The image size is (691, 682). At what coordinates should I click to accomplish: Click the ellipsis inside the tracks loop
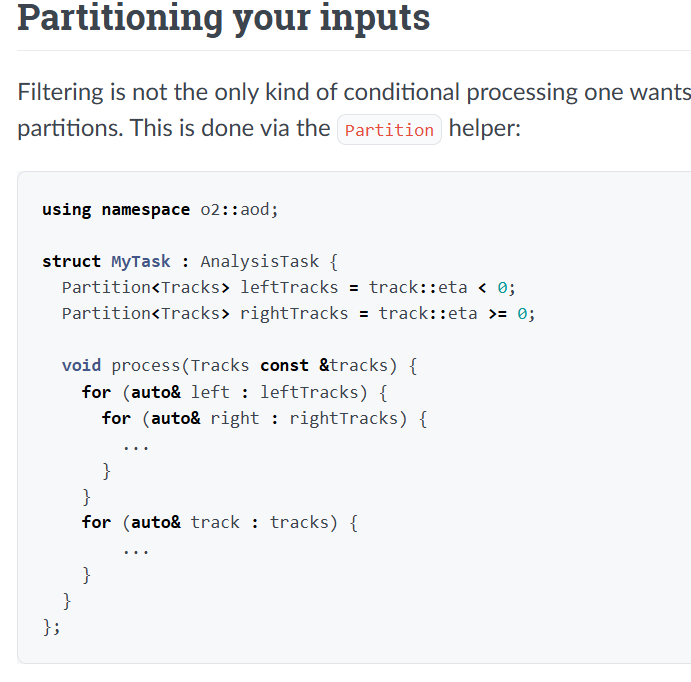[x=136, y=552]
